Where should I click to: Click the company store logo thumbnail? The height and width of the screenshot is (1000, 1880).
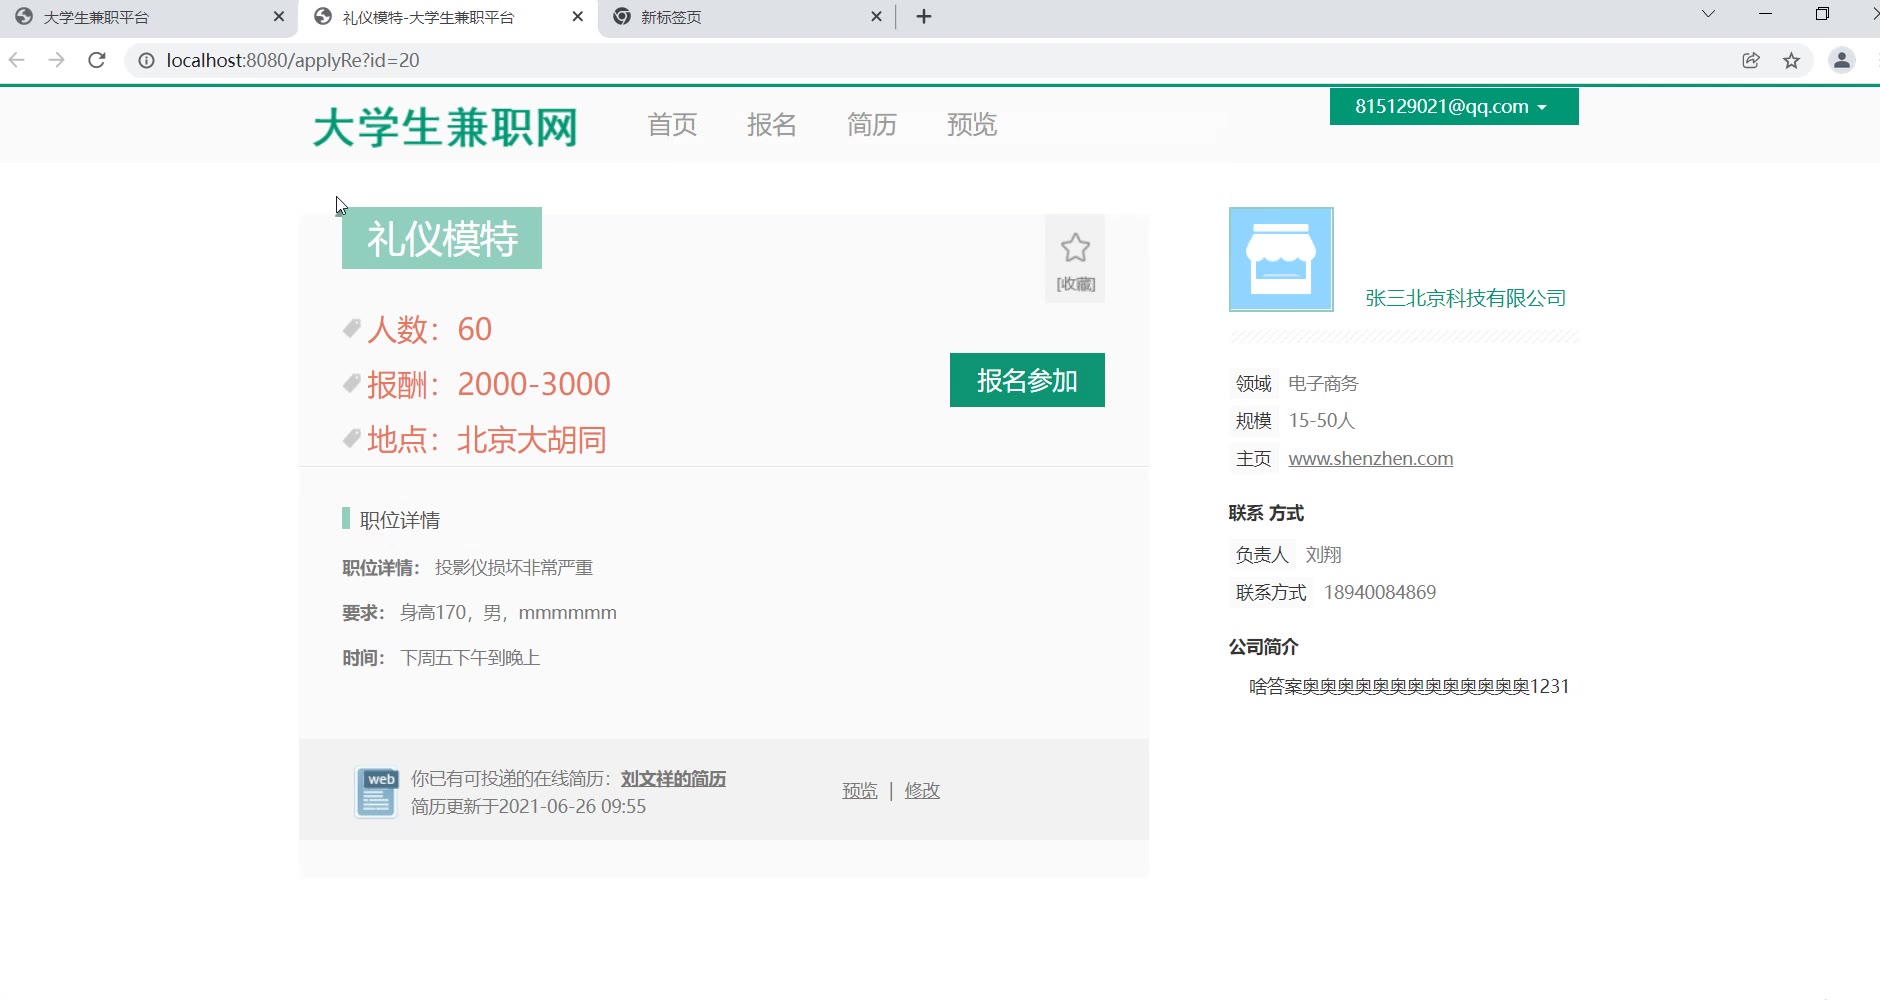tap(1280, 260)
